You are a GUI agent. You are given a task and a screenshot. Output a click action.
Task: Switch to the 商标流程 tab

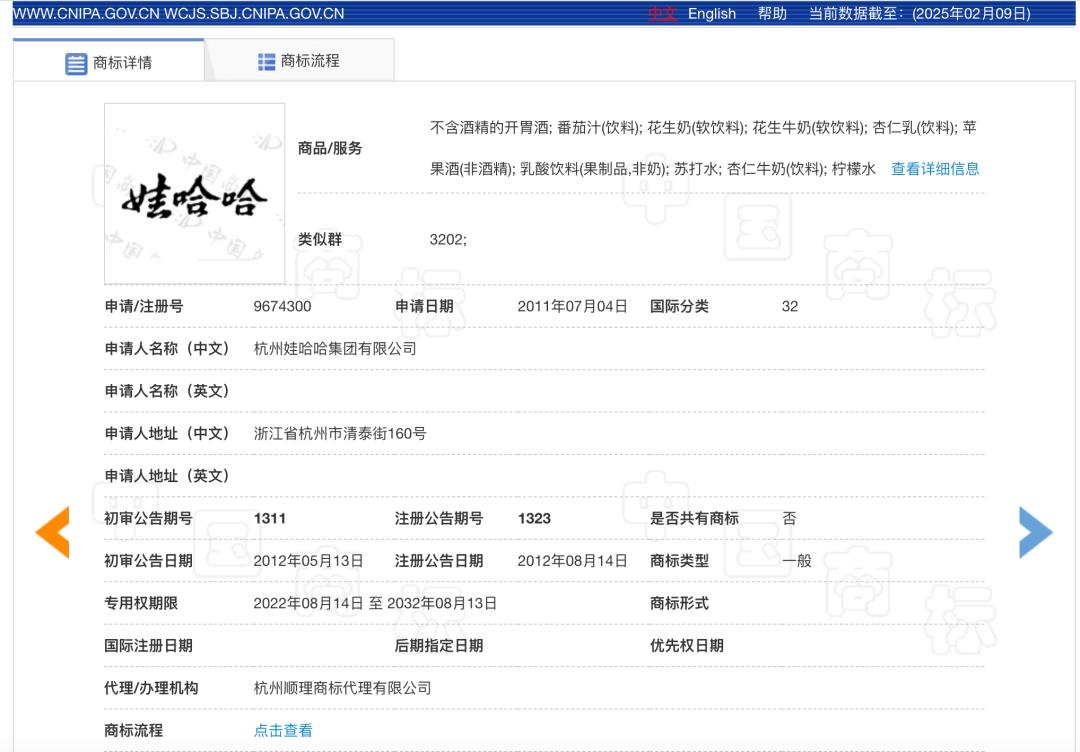[310, 61]
